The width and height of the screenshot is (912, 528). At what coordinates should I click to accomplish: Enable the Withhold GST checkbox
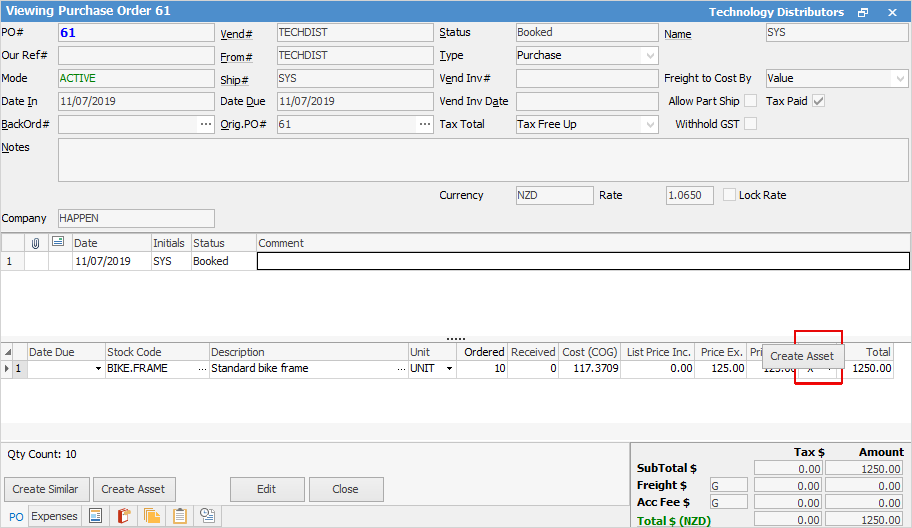(751, 124)
